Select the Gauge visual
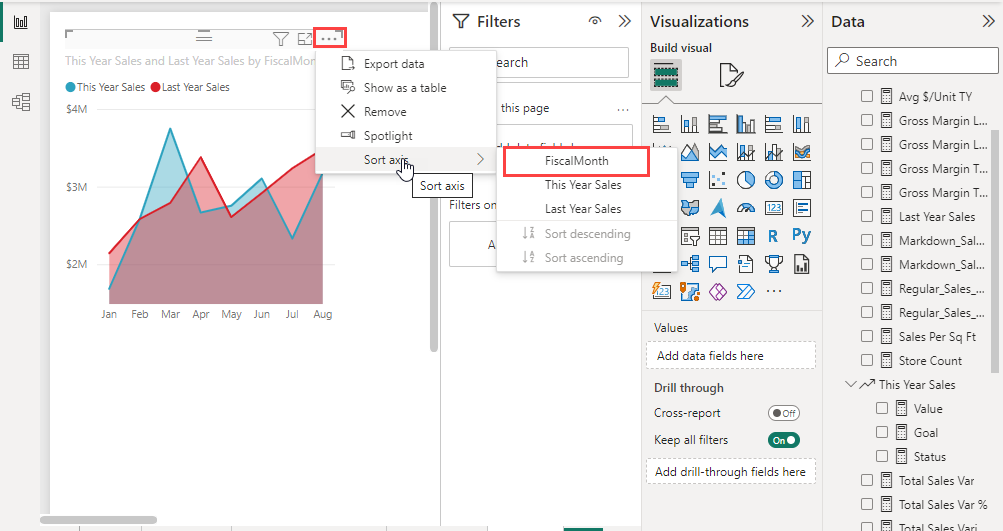Viewport: 1003px width, 531px height. click(746, 208)
